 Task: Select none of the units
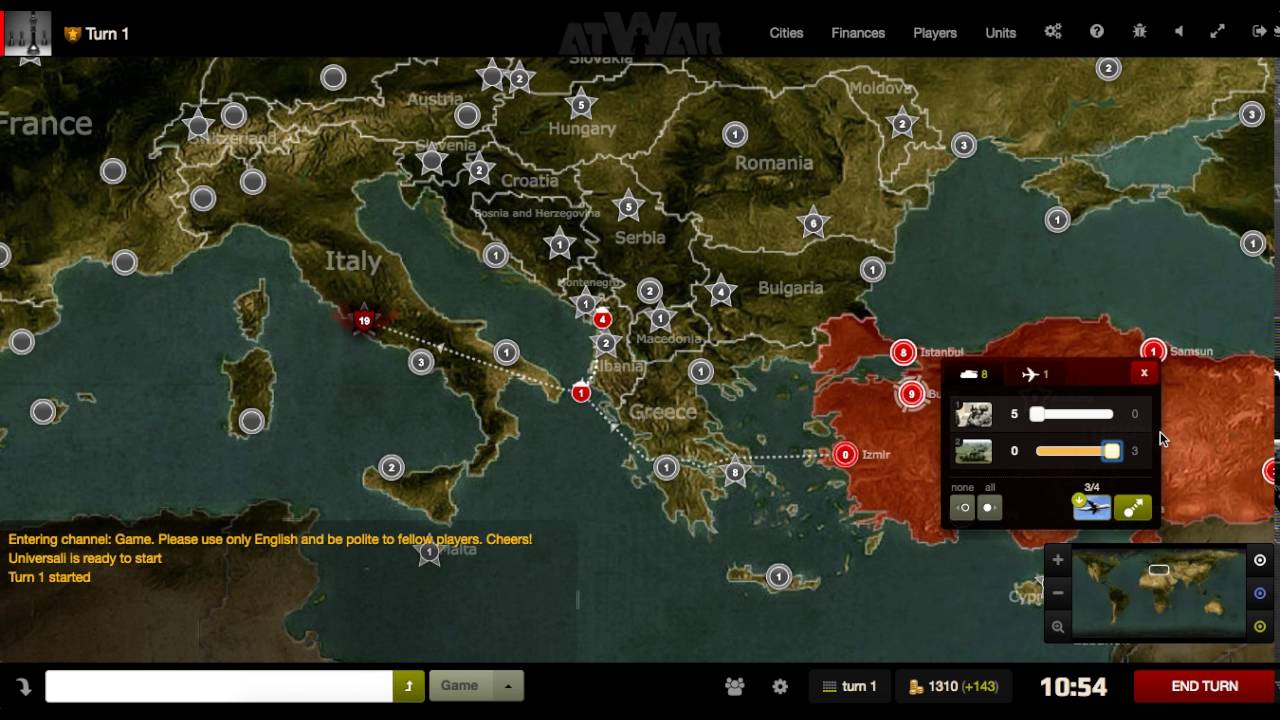962,508
